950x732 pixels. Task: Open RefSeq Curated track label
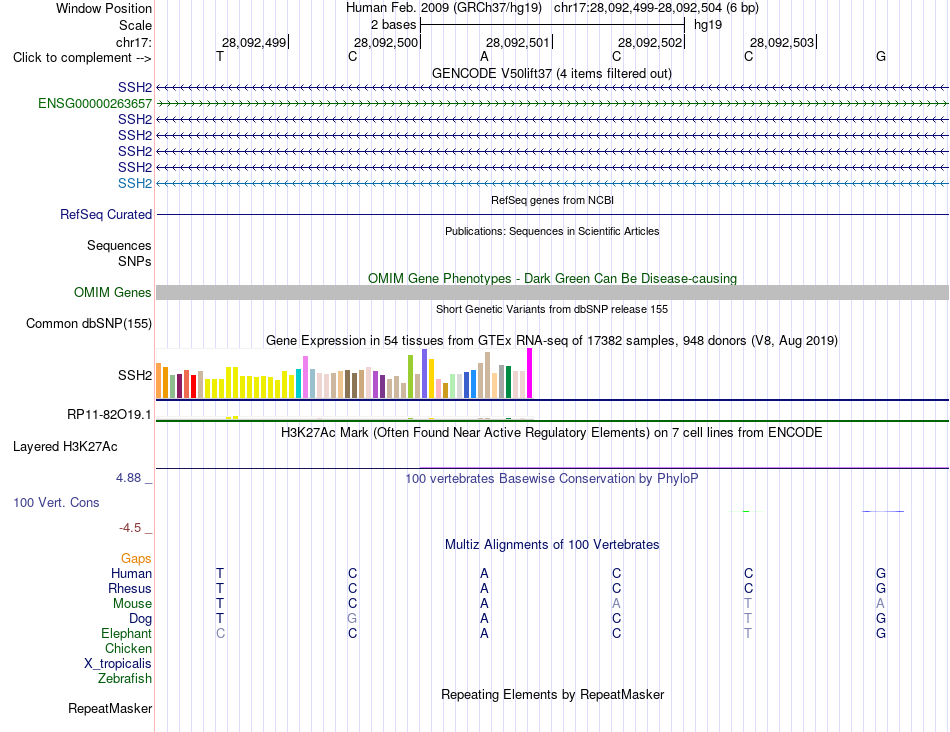(x=105, y=215)
